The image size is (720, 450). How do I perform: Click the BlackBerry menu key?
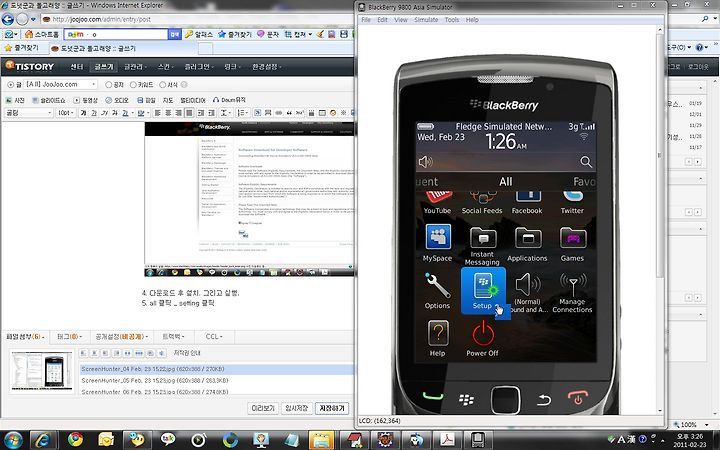click(x=467, y=399)
